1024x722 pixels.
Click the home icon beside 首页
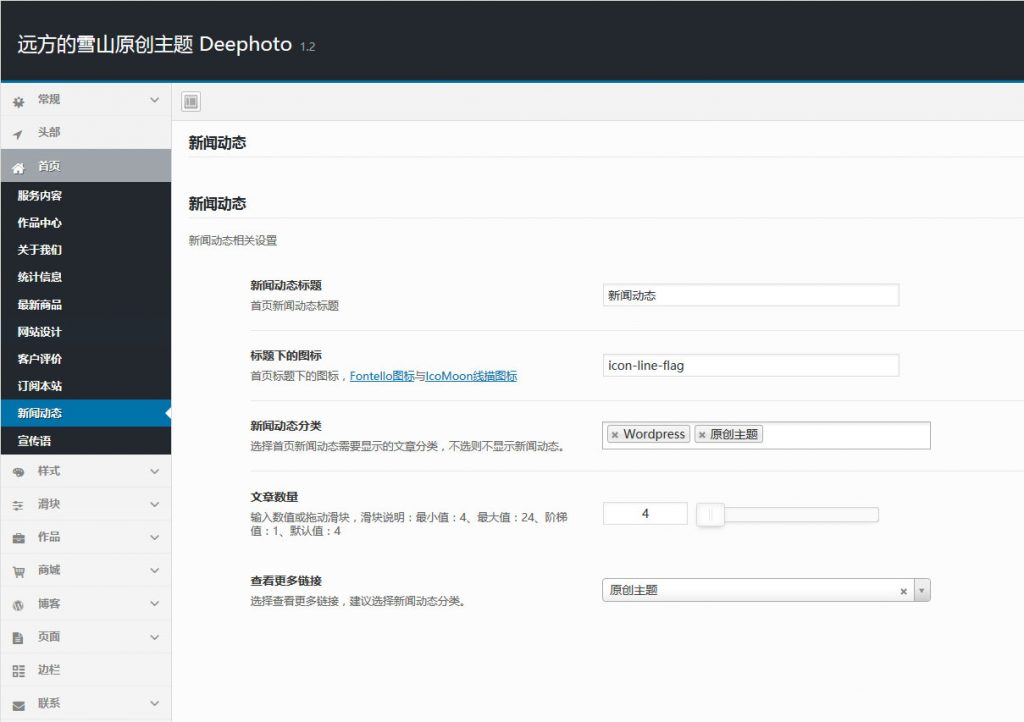[17, 166]
